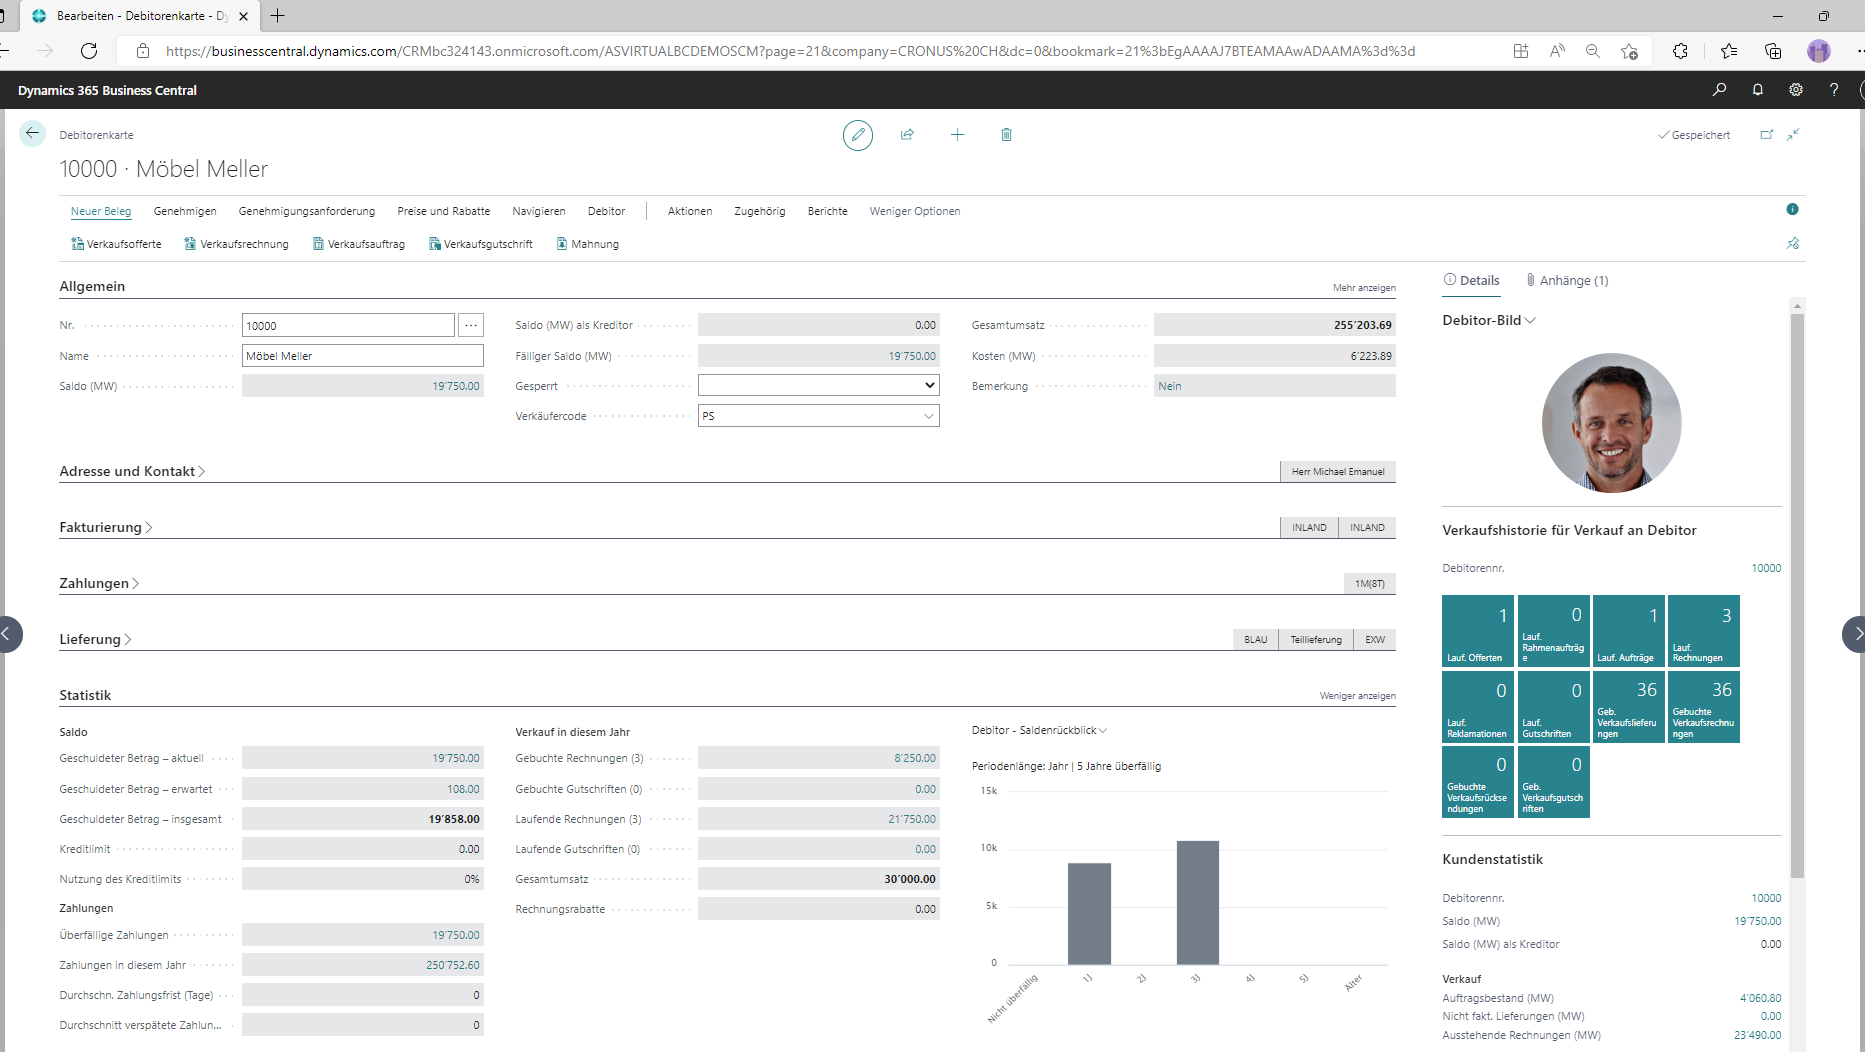Open the browser profile avatar
Screen dimensions: 1865x1052
click(1818, 51)
